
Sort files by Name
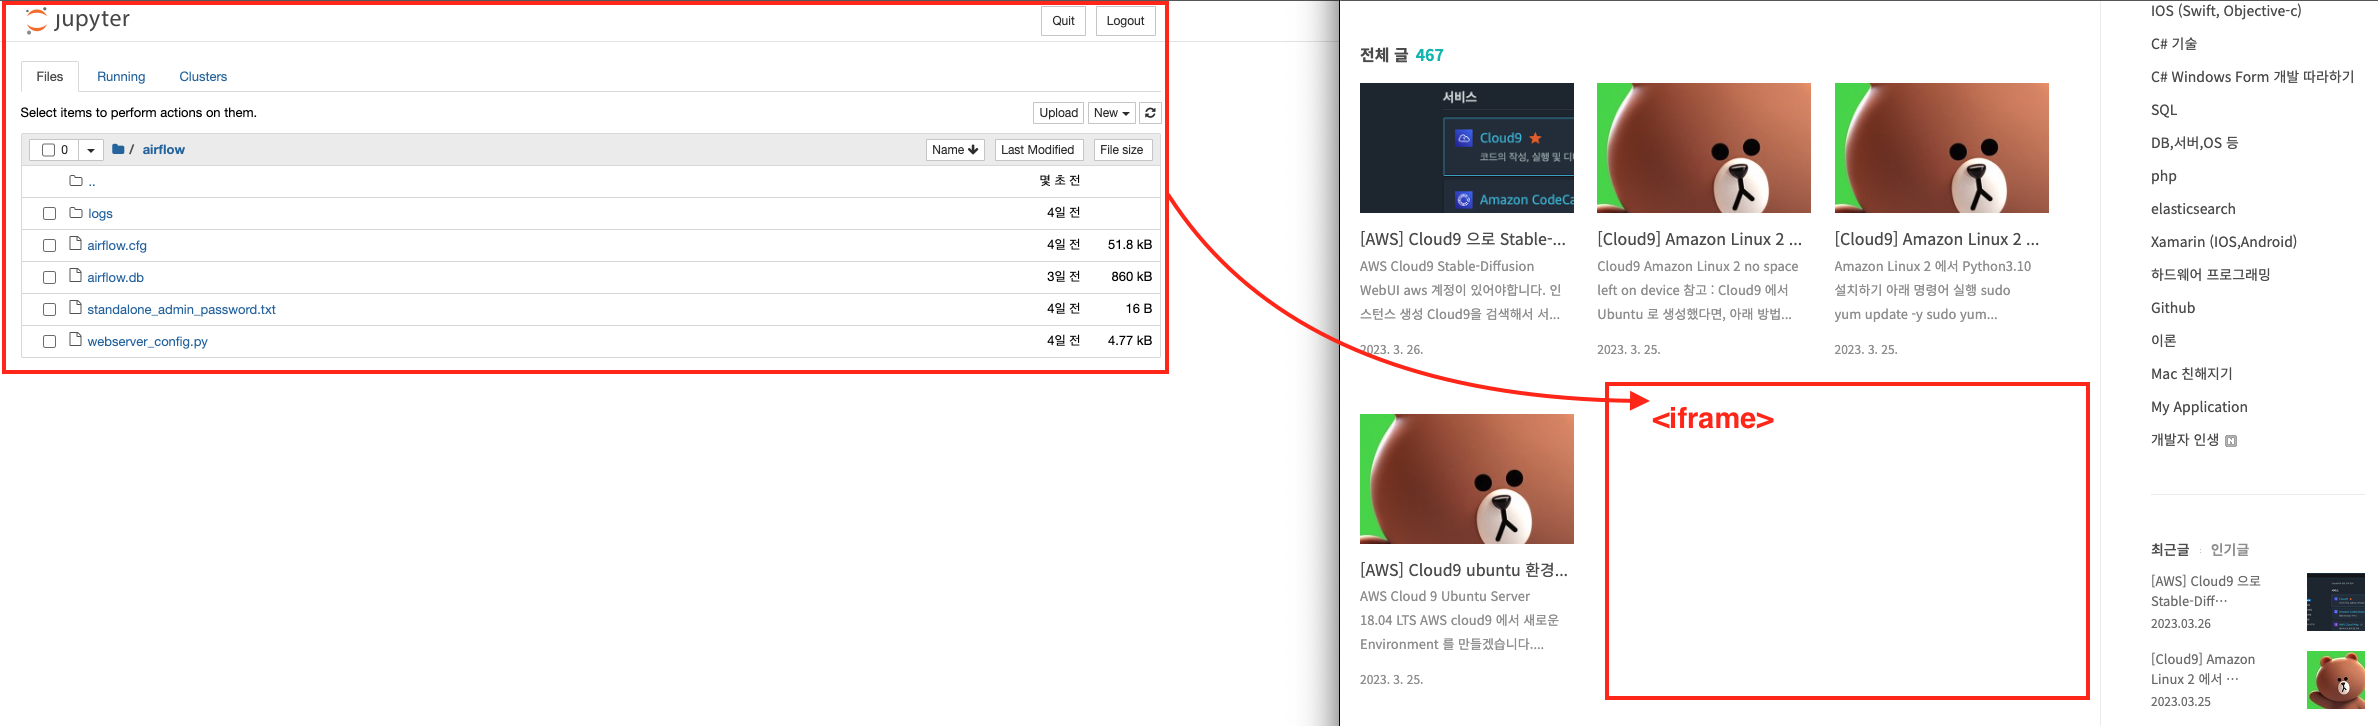click(955, 150)
